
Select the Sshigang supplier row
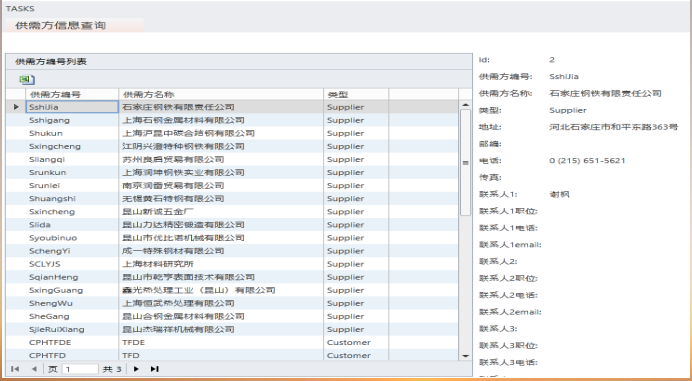pyautogui.click(x=232, y=120)
